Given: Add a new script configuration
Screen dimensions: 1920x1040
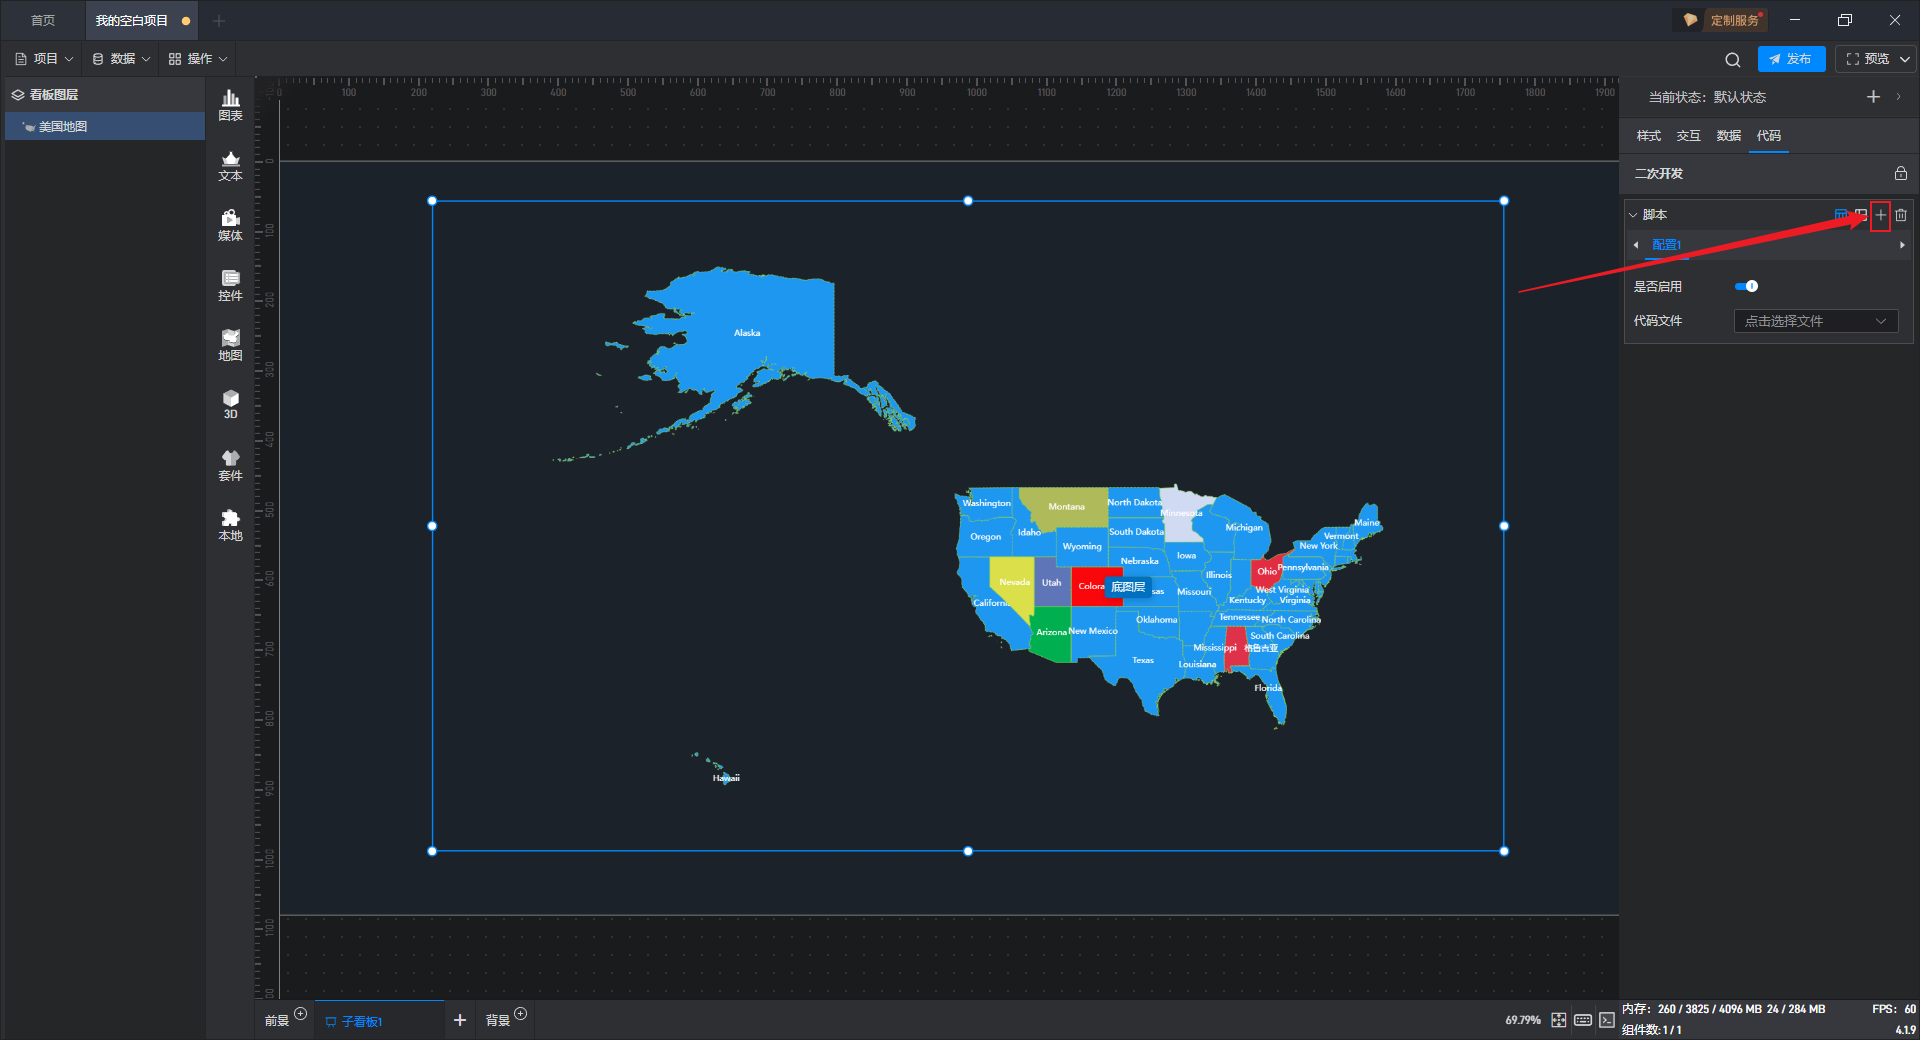Looking at the screenshot, I should coord(1881,215).
